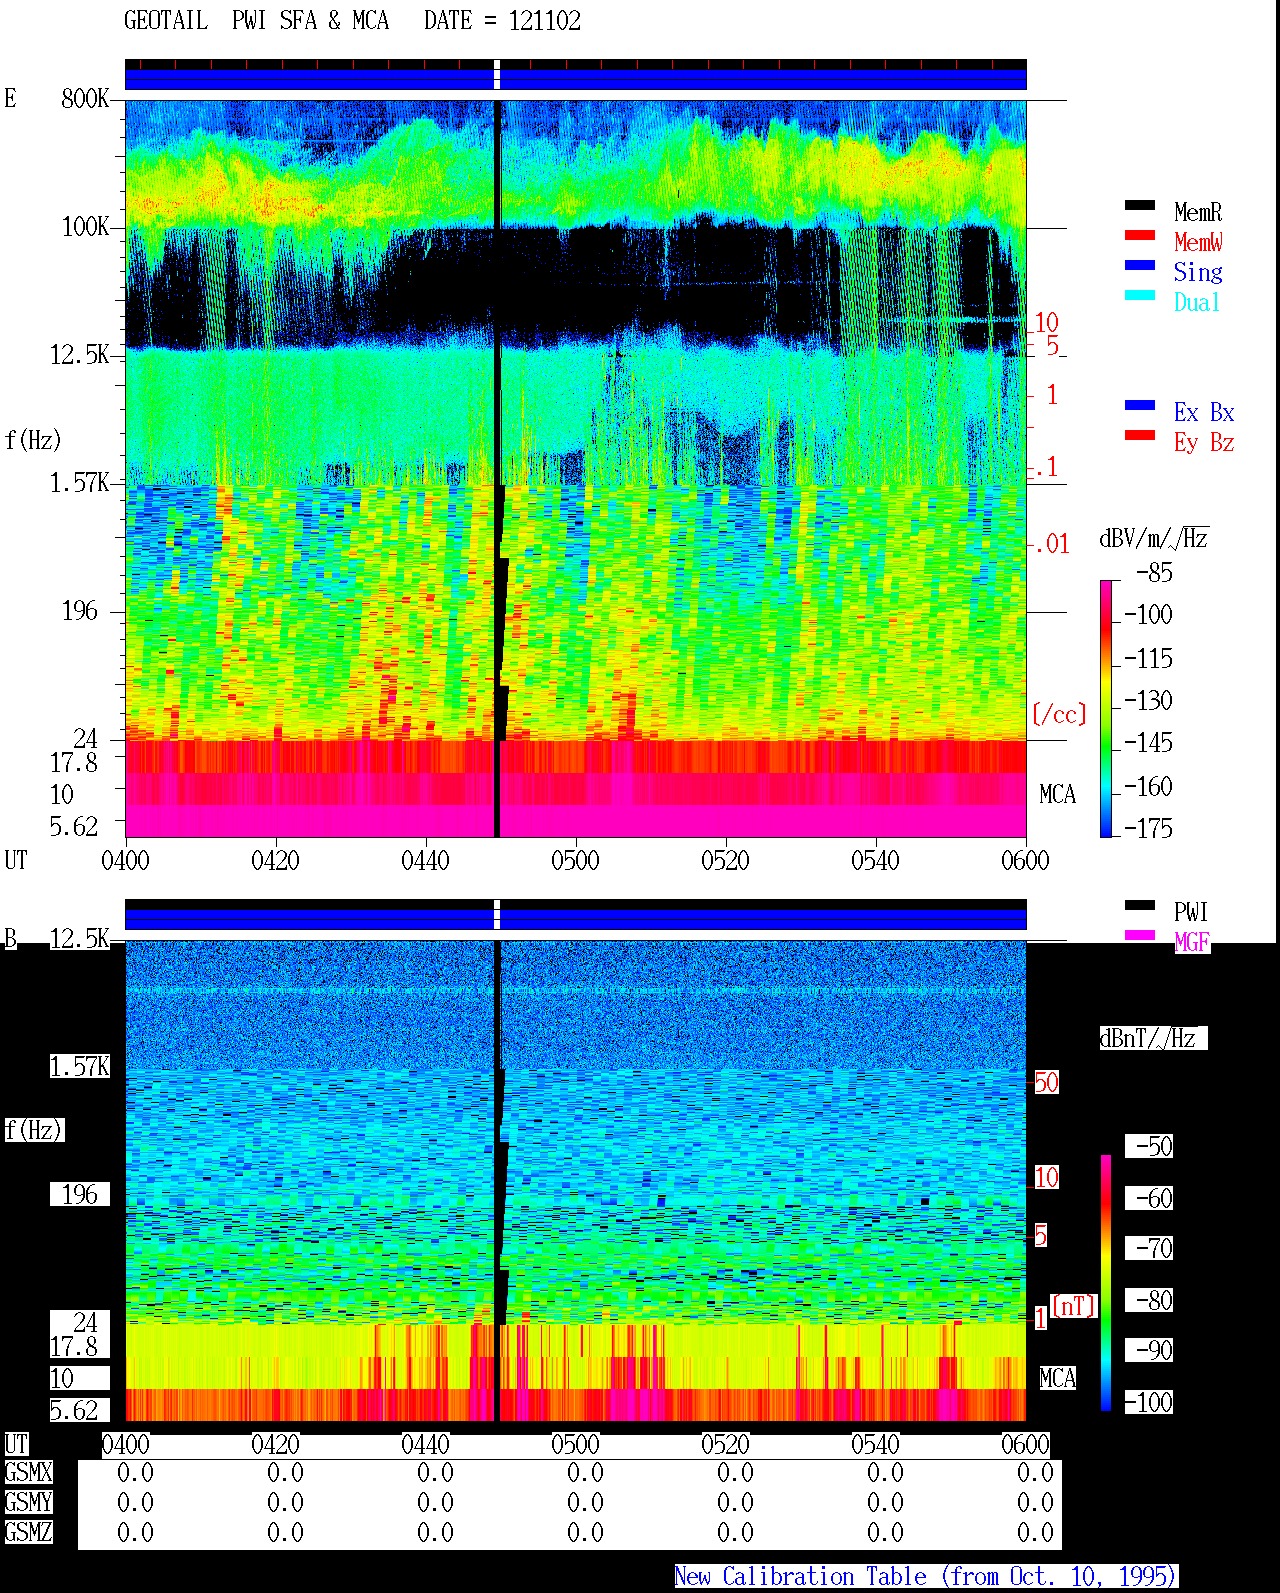The image size is (1280, 1593).
Task: Select 0440 on the B panel time axis
Action: [425, 1444]
